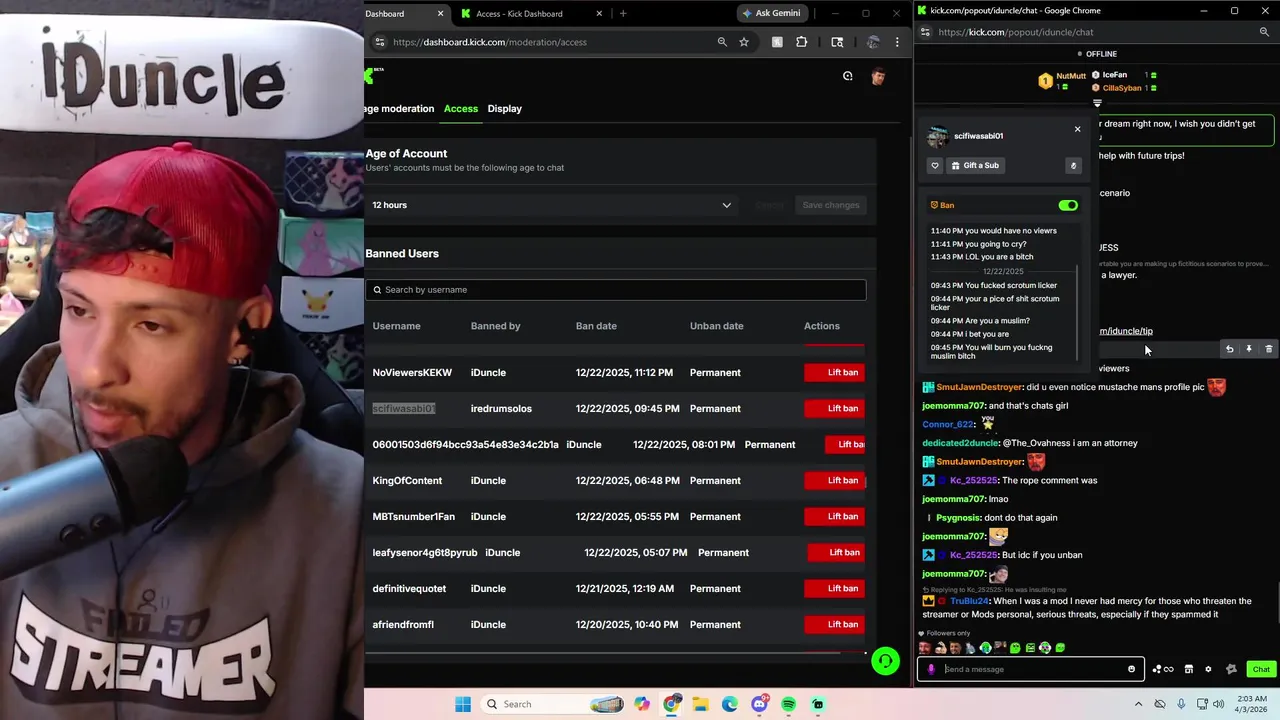1280x720 pixels.
Task: Open the Chrome extensions puzzle icon
Action: [801, 42]
